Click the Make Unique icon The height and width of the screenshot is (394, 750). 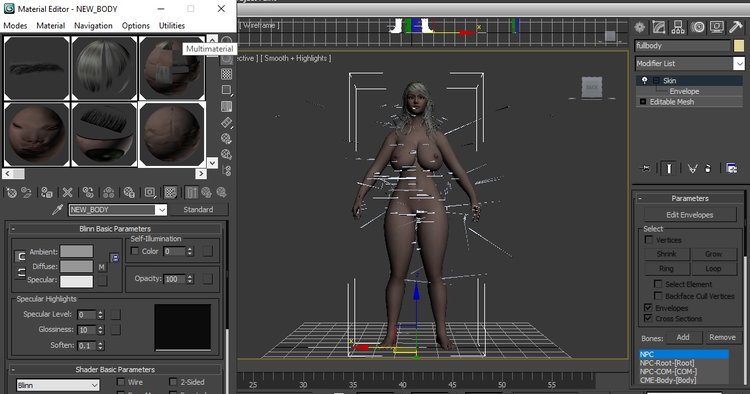click(x=109, y=193)
